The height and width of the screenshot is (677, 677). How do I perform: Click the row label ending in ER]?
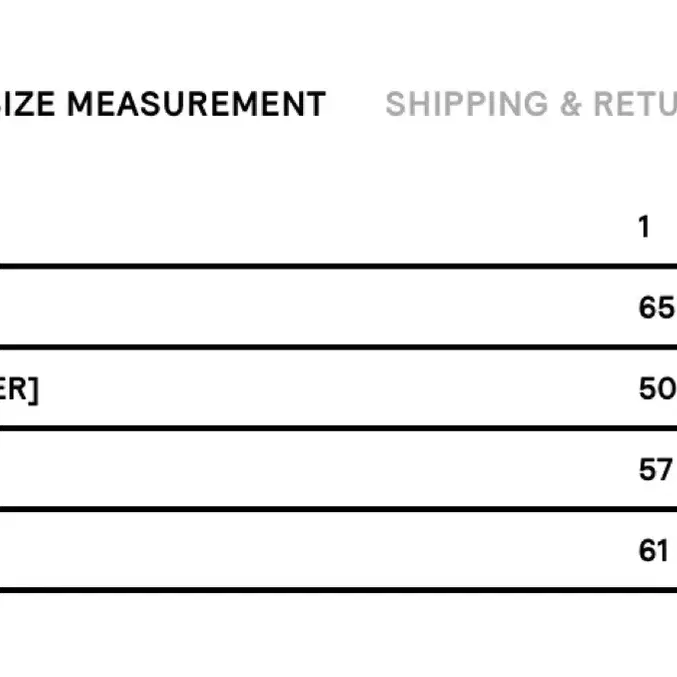tap(19, 389)
